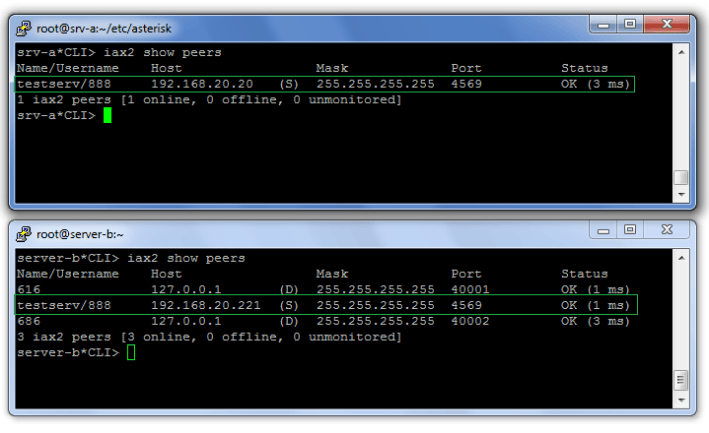
Task: Click the PuTTY icon in the srv-a window title
Action: coord(24,28)
